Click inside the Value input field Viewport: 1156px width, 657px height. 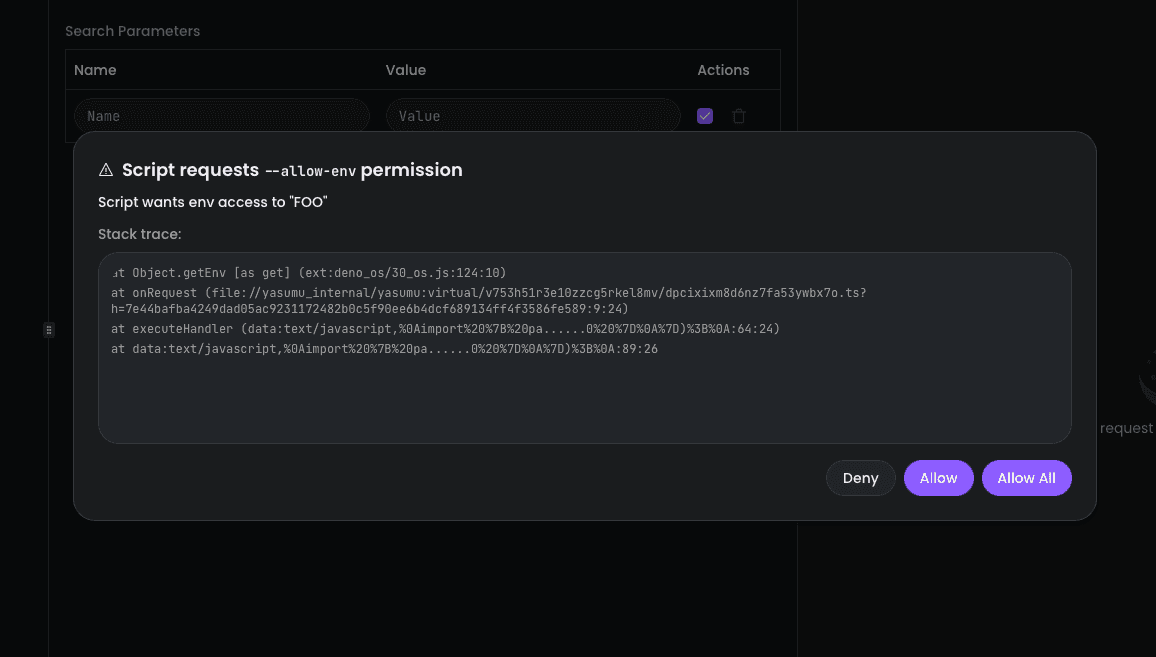click(x=532, y=116)
